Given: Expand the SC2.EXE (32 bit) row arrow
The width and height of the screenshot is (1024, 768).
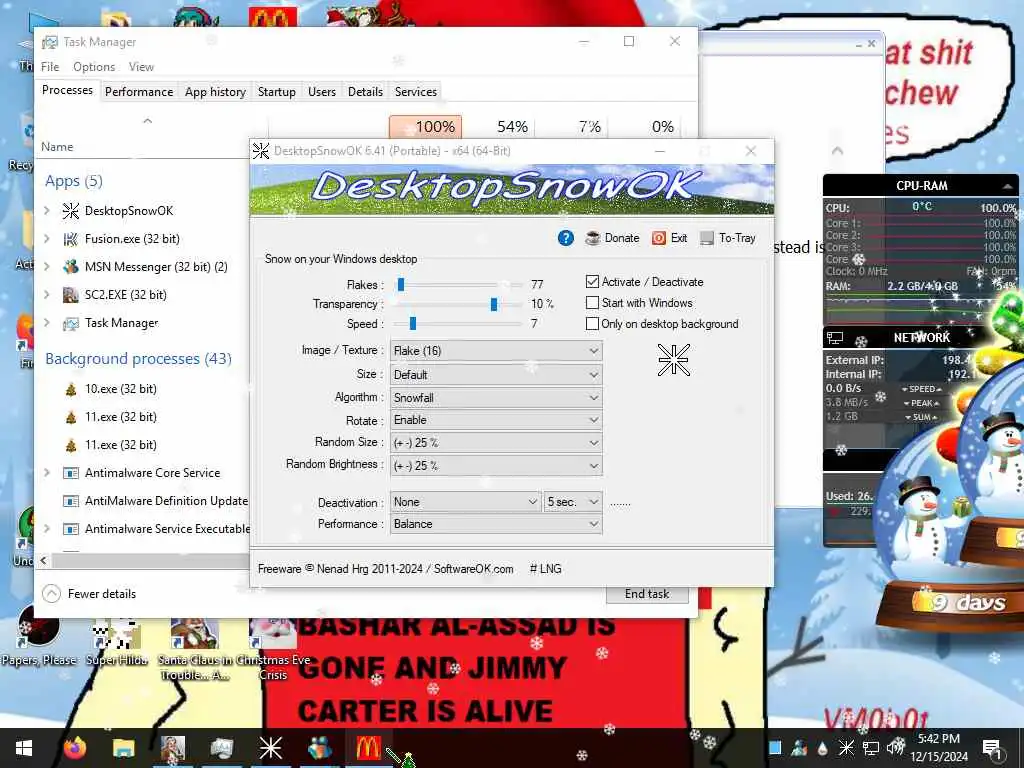Looking at the screenshot, I should pos(47,295).
